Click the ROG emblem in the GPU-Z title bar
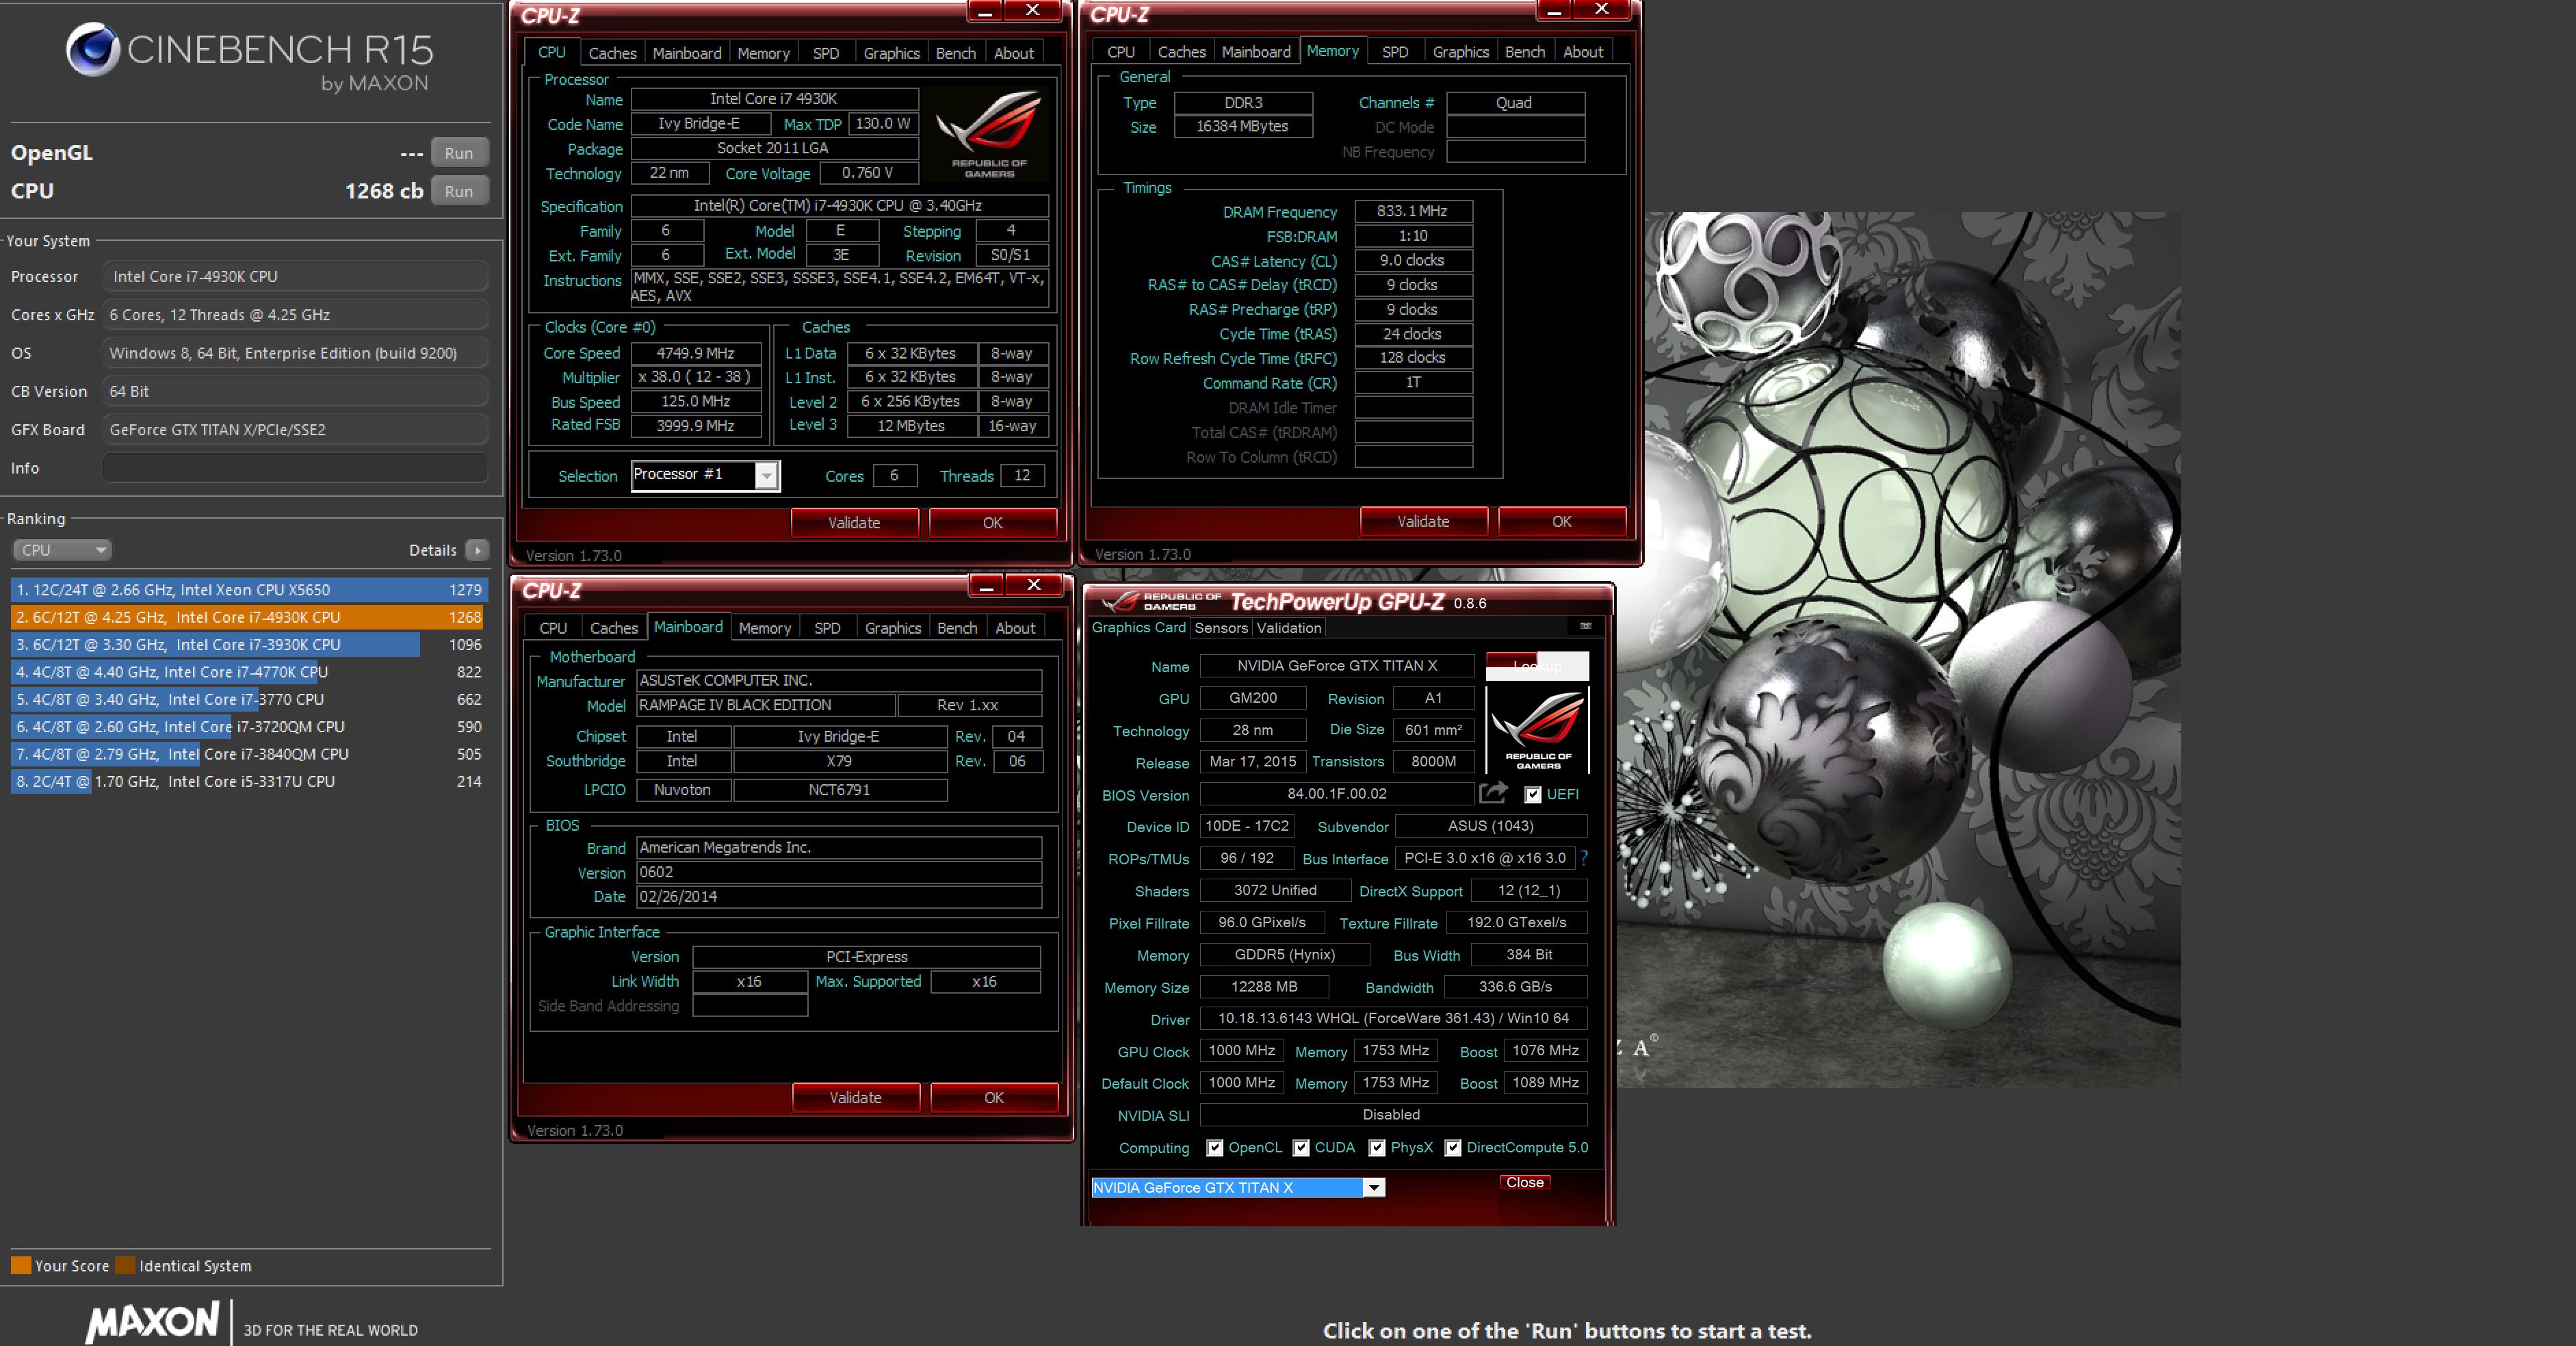The image size is (2576, 1346). (1121, 600)
